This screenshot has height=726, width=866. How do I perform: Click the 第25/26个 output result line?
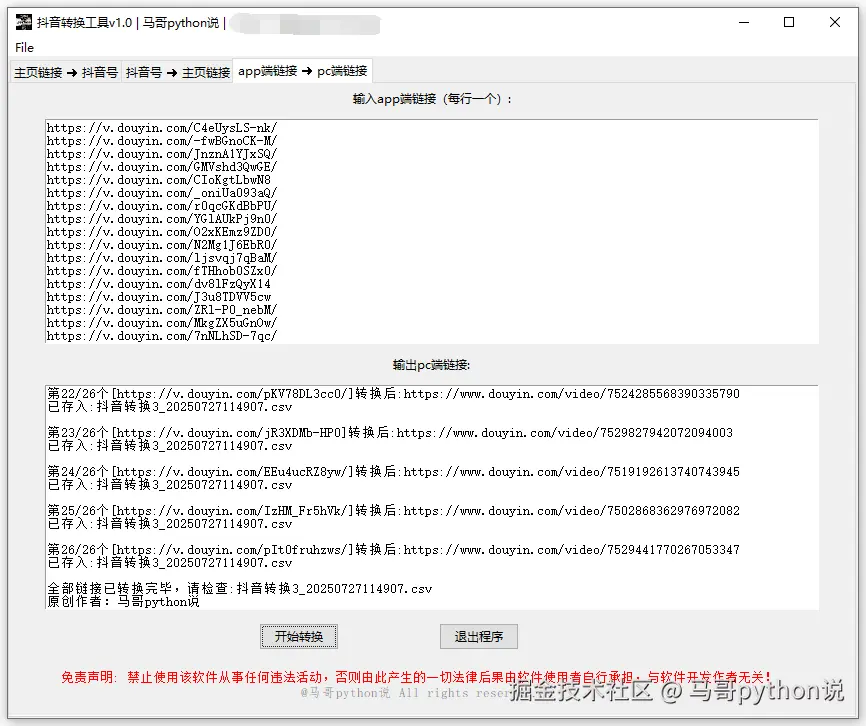click(393, 511)
